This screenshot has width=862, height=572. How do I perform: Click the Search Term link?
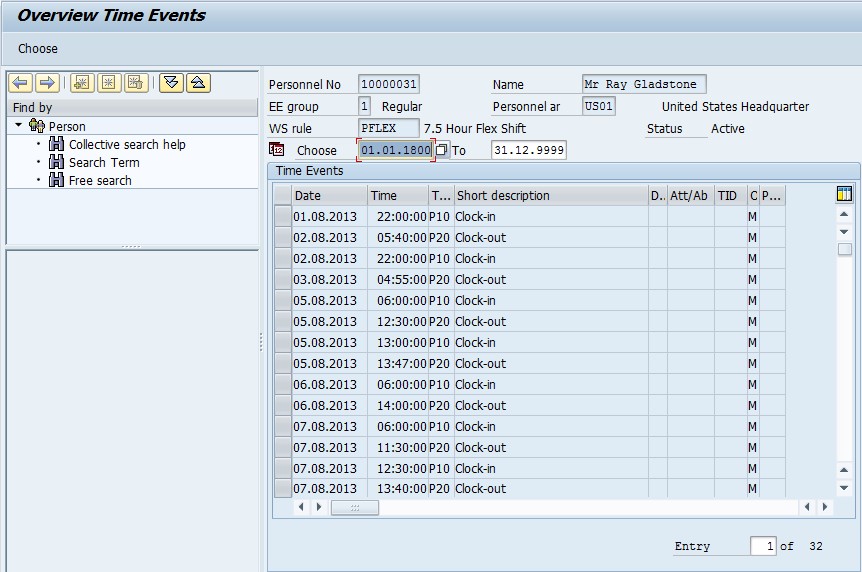pyautogui.click(x=104, y=163)
